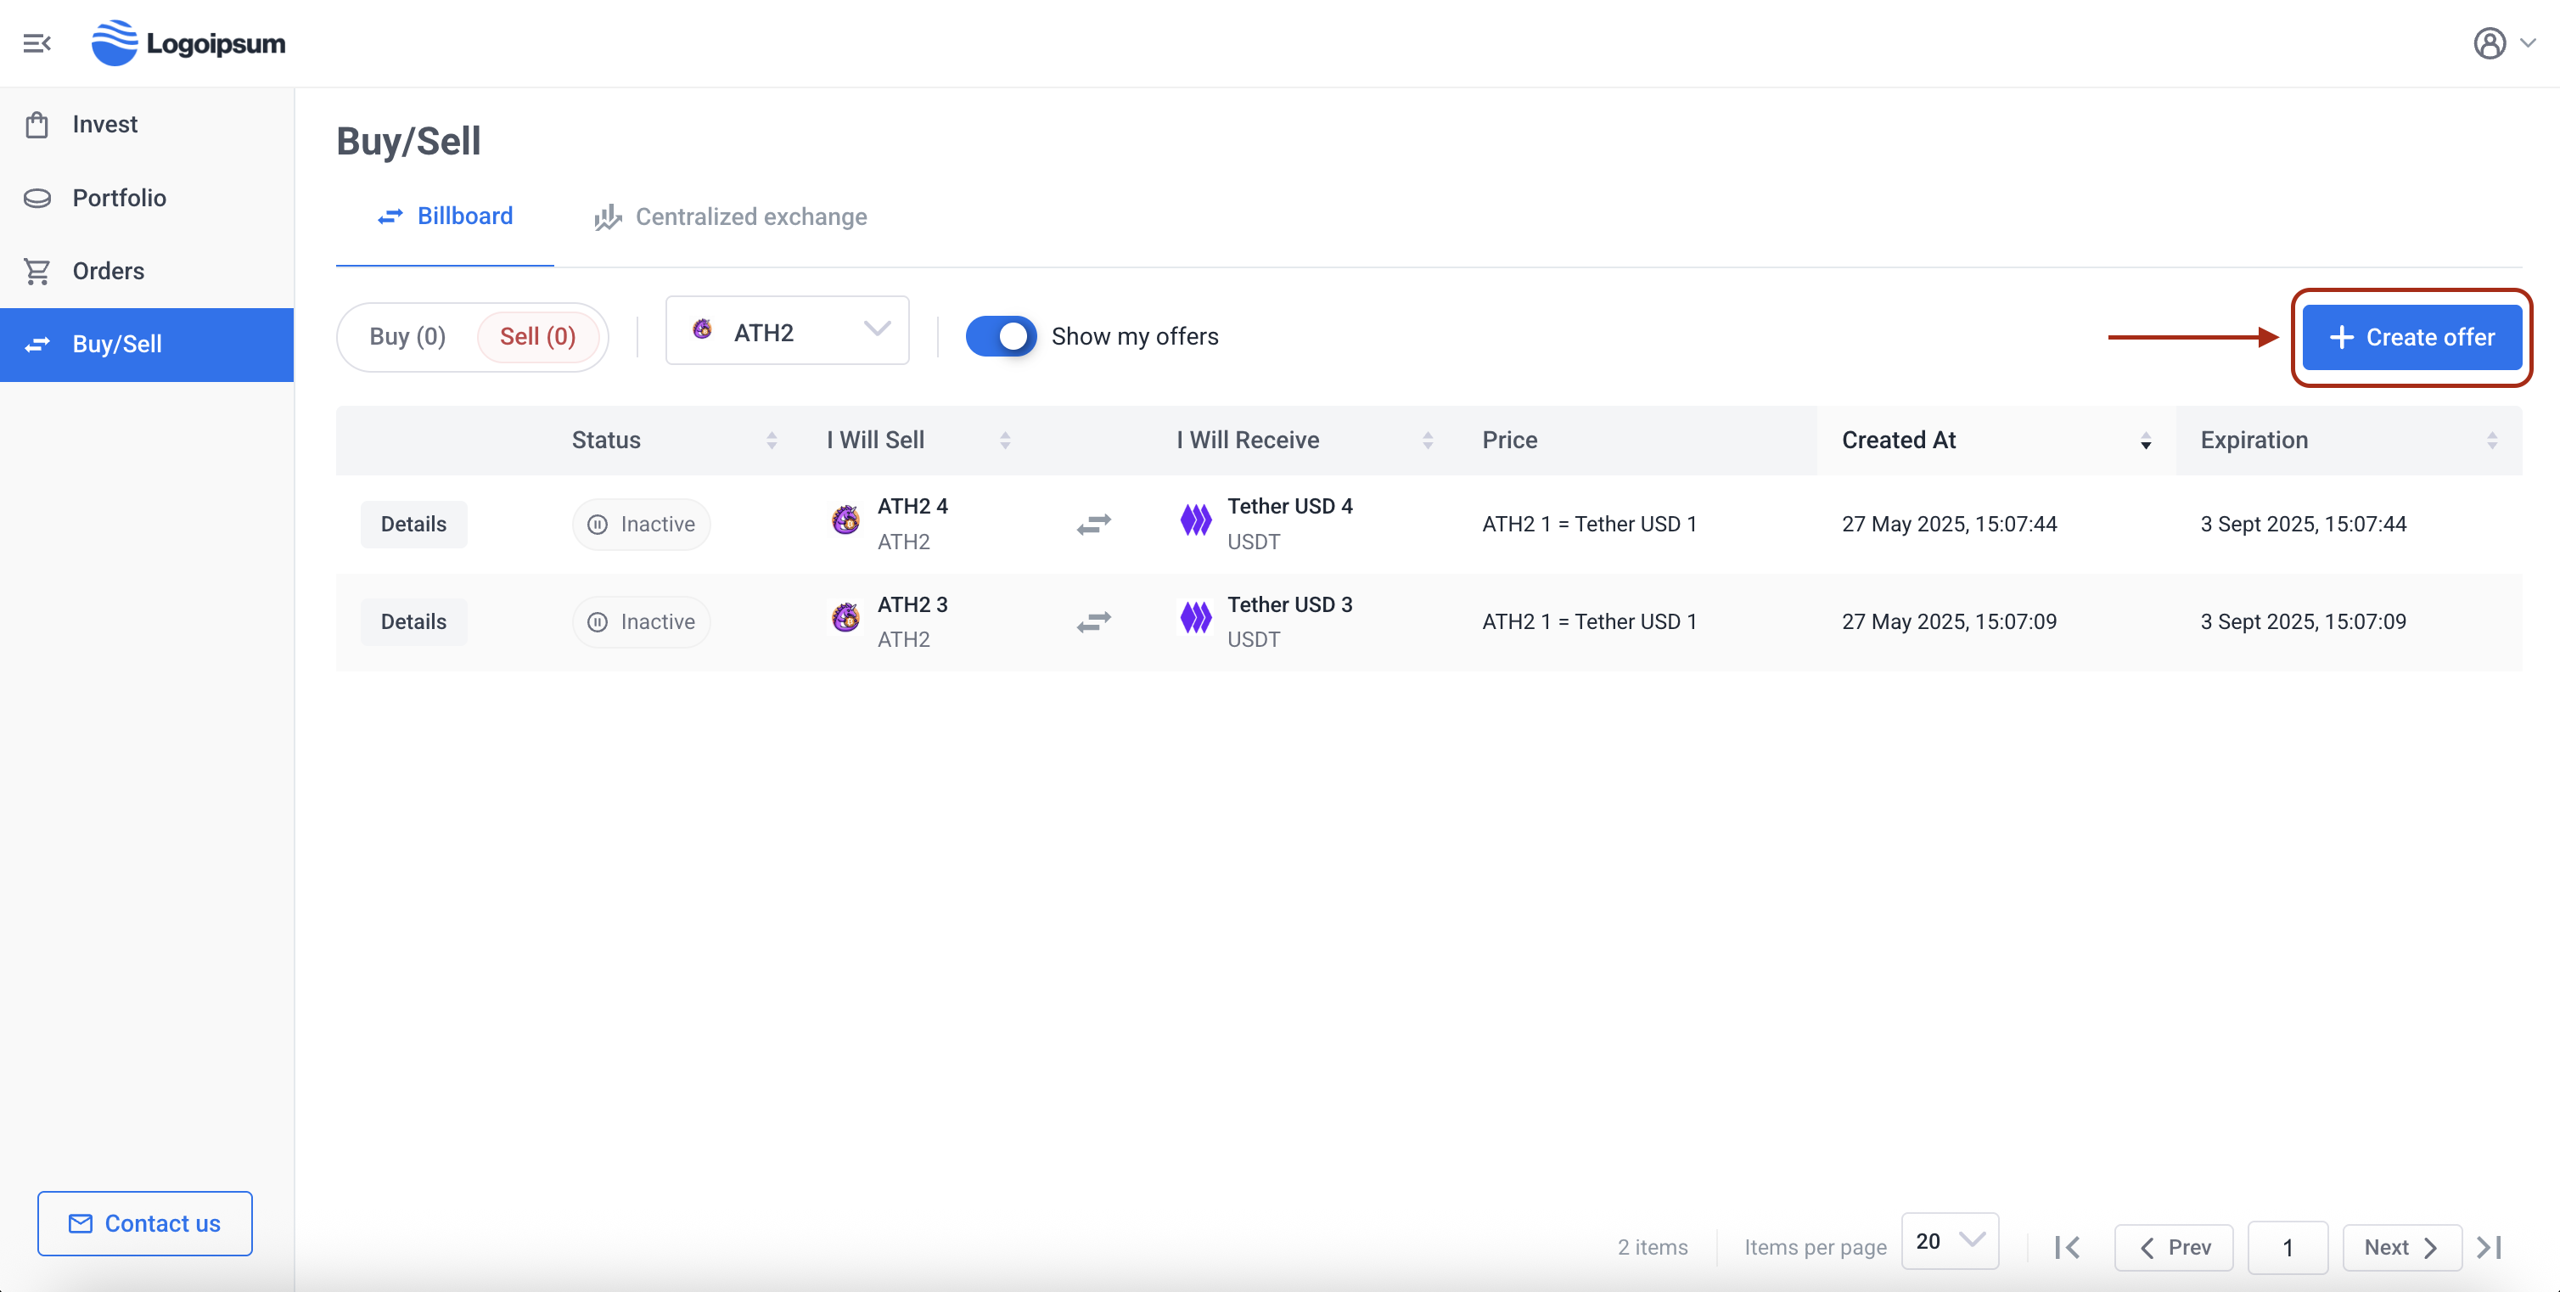Click the page number 1 field
The image size is (2560, 1292).
click(2287, 1247)
